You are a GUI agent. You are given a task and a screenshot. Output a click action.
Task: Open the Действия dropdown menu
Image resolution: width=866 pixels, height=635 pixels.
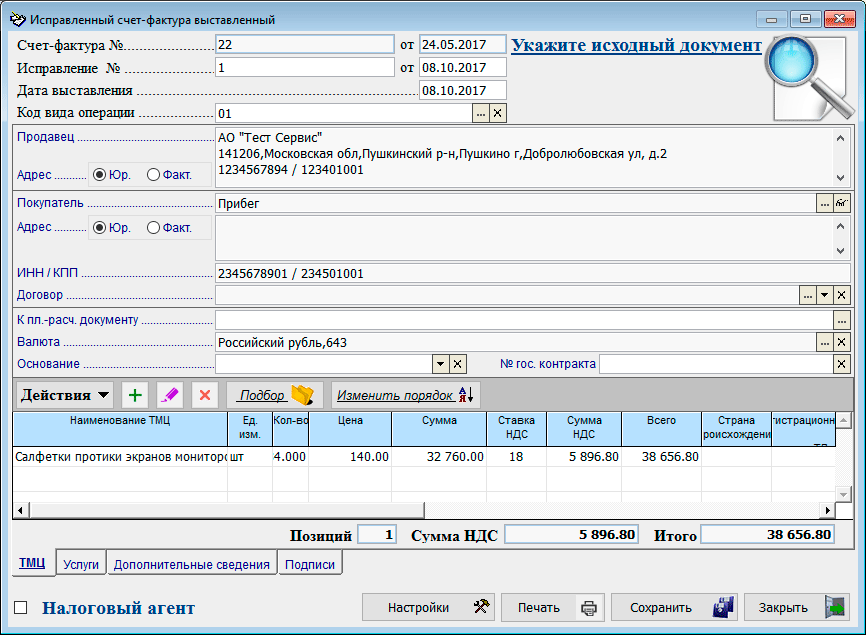tap(65, 395)
